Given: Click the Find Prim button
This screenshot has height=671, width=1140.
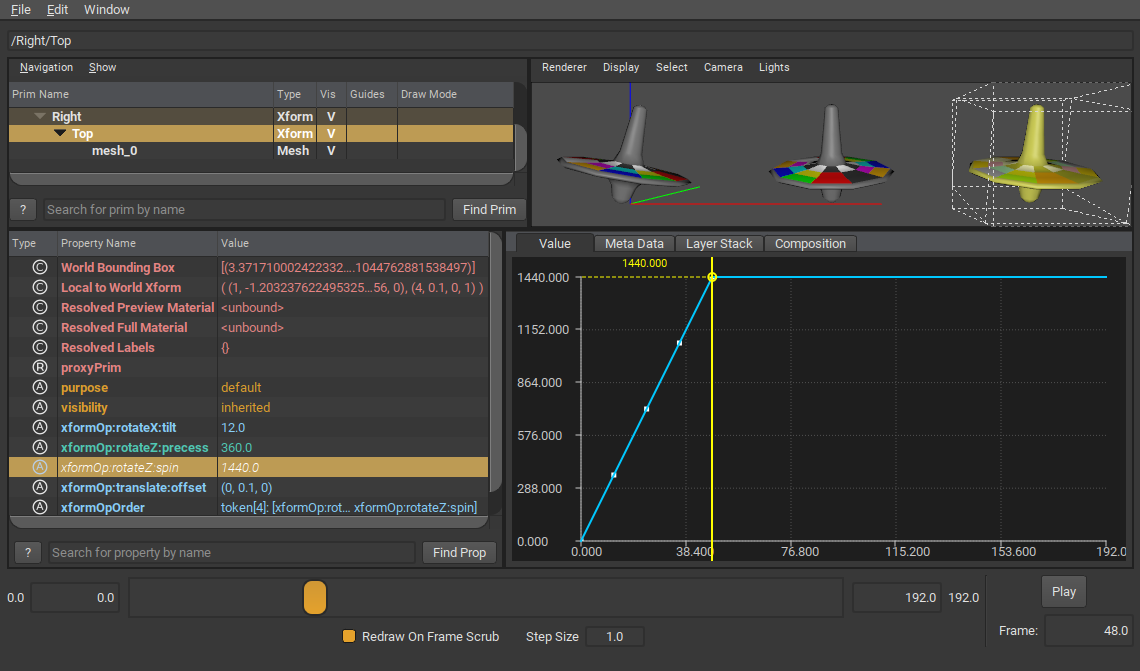Looking at the screenshot, I should tap(489, 209).
